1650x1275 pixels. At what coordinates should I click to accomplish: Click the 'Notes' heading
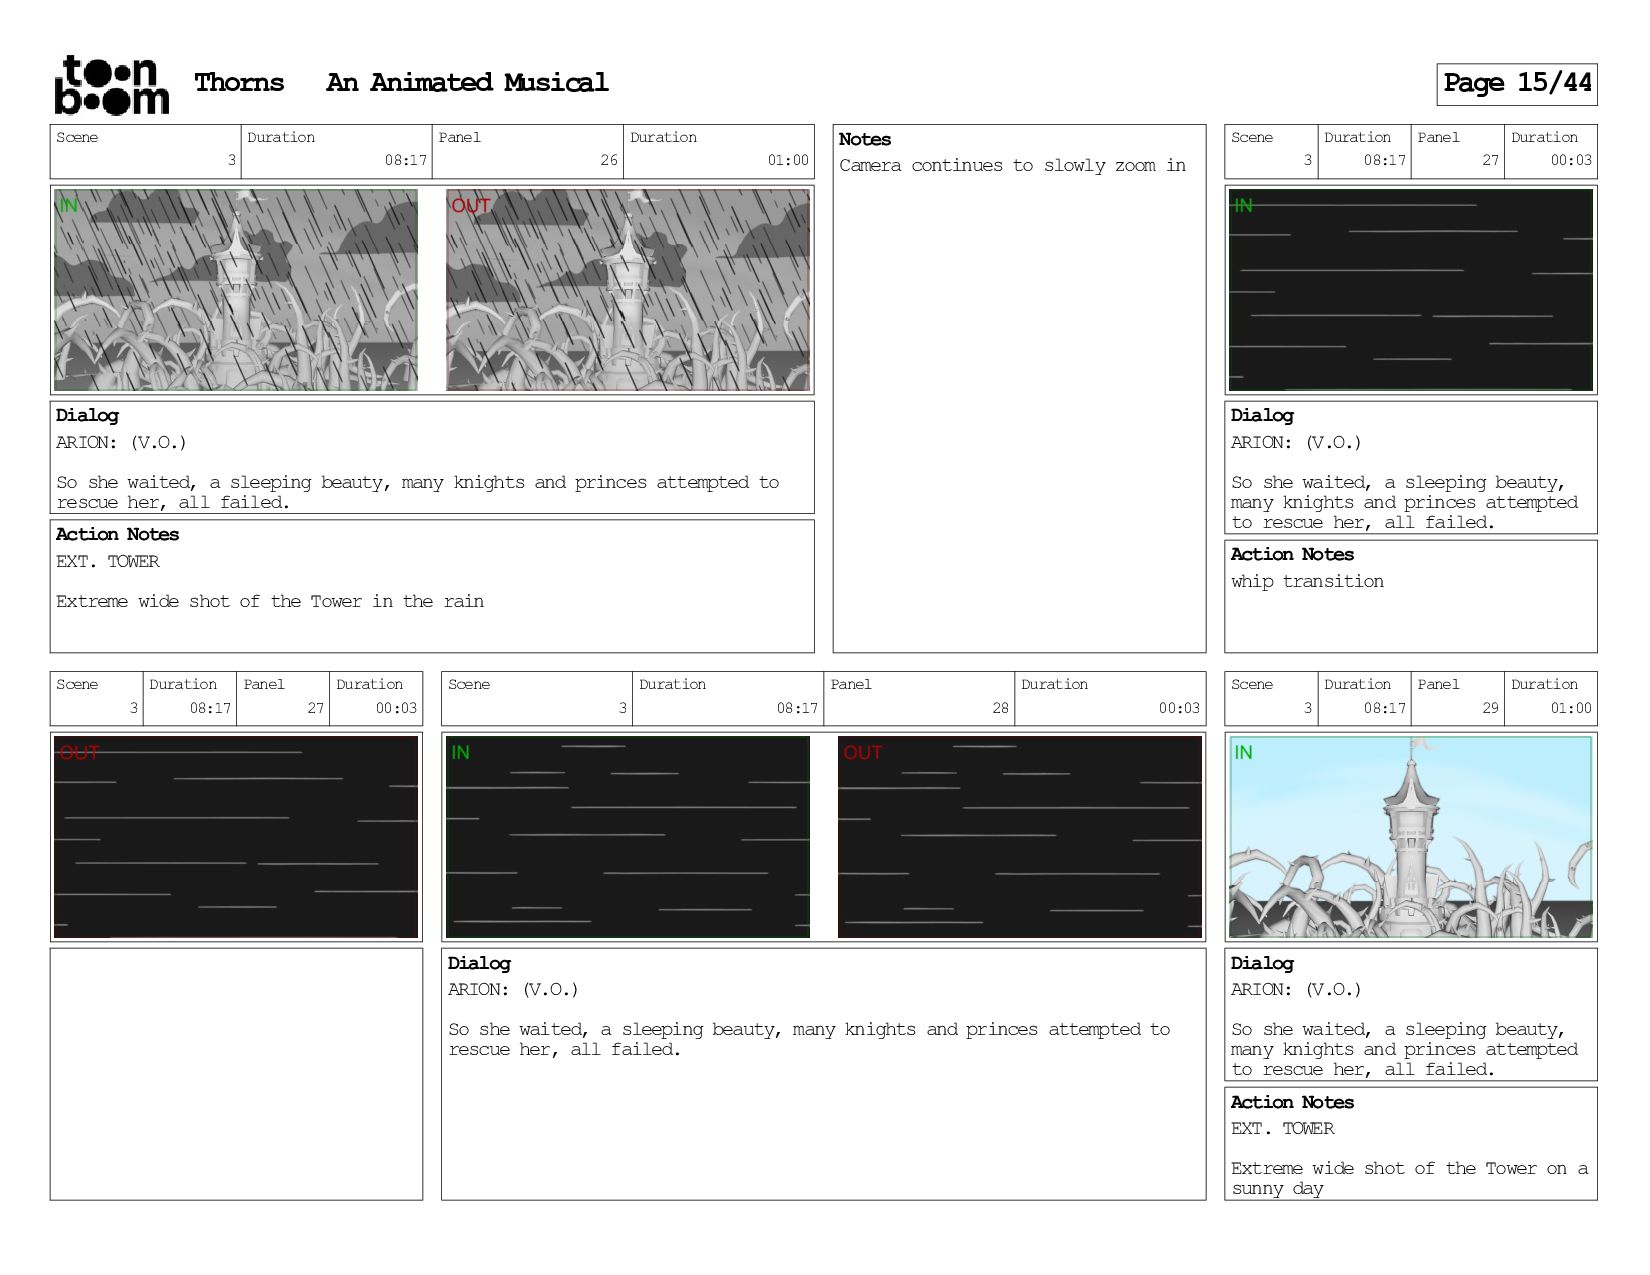coord(865,139)
